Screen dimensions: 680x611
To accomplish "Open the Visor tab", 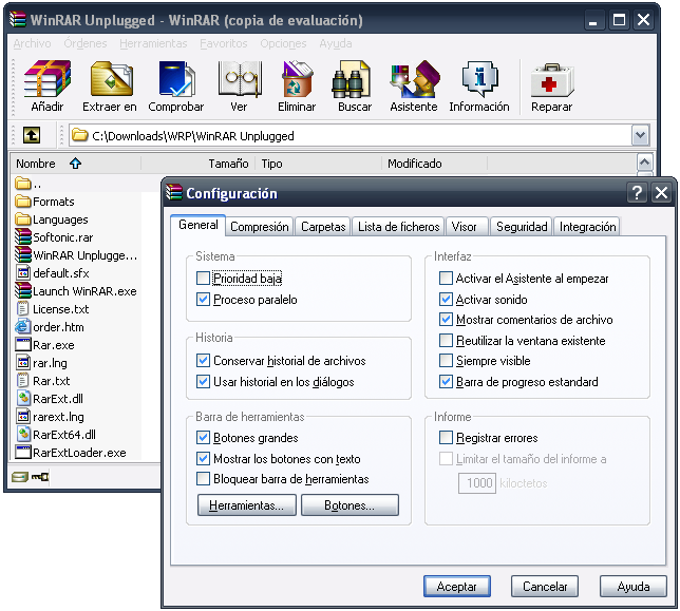I will click(x=467, y=227).
